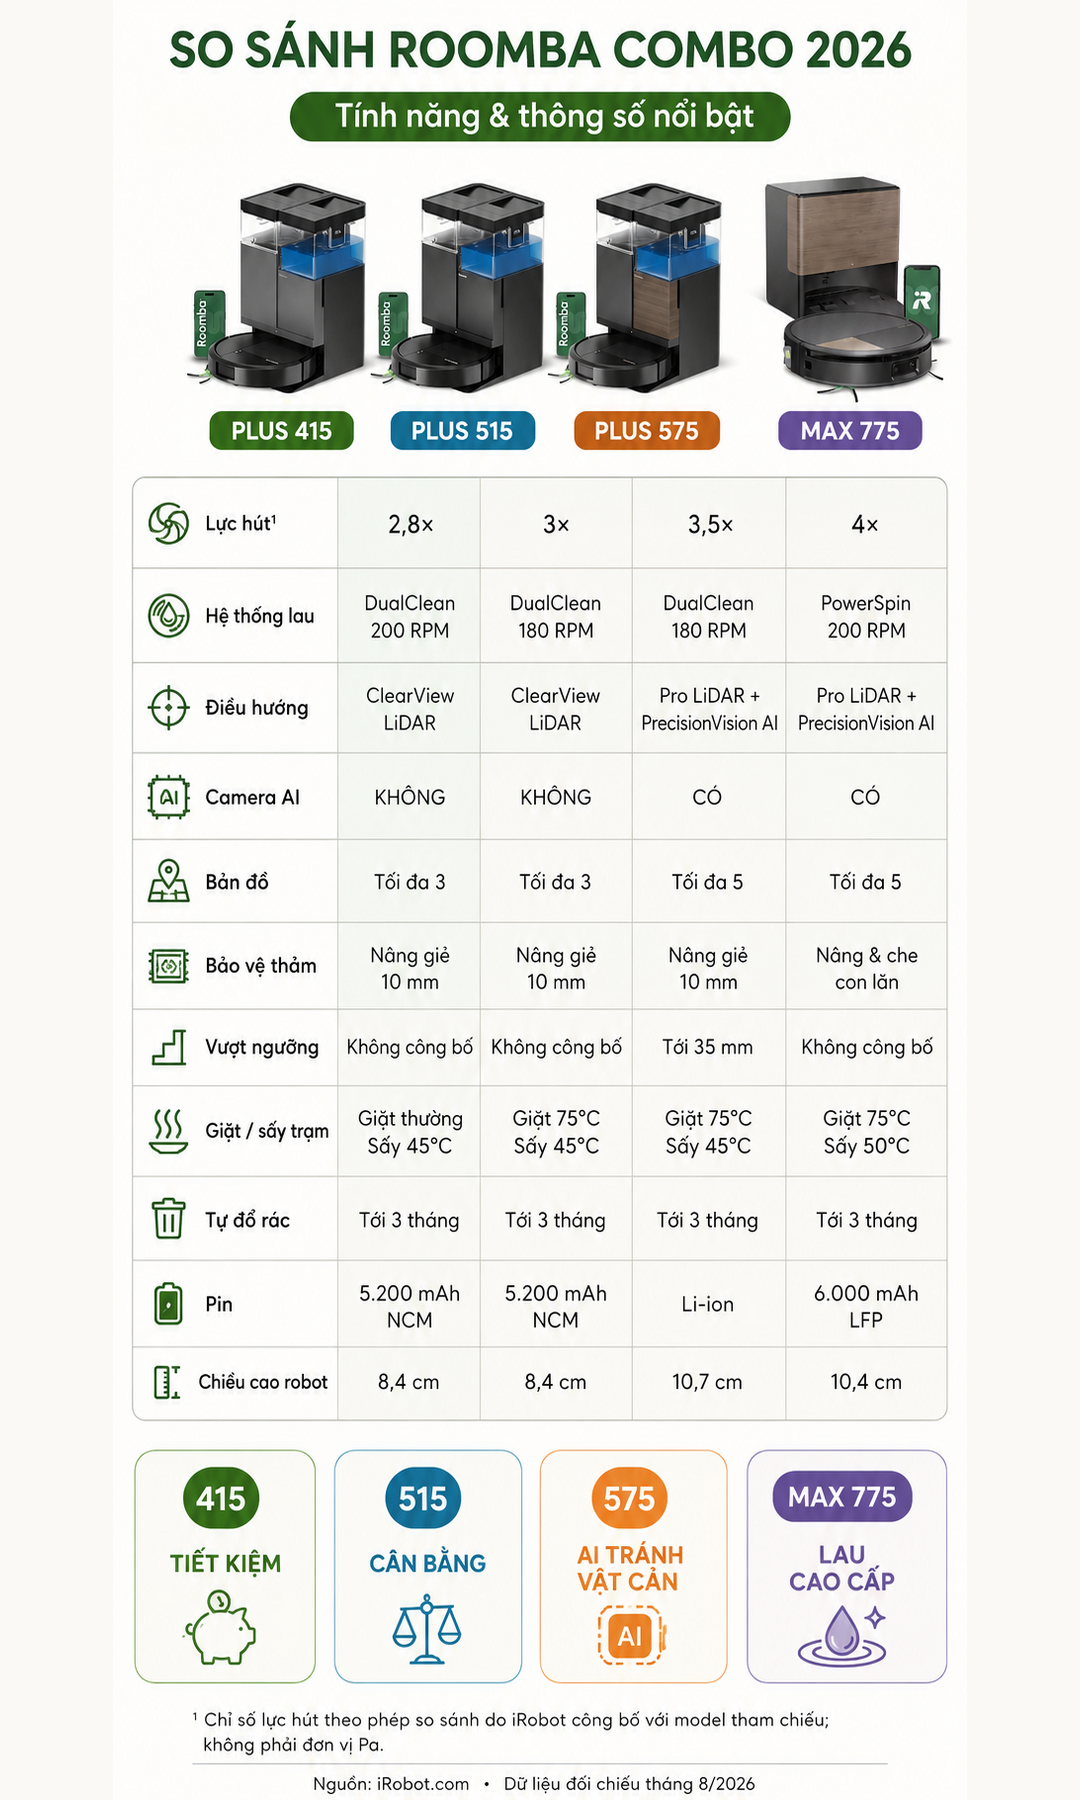Click the purple MAX 775 label
The height and width of the screenshot is (1800, 1080).
(x=850, y=431)
